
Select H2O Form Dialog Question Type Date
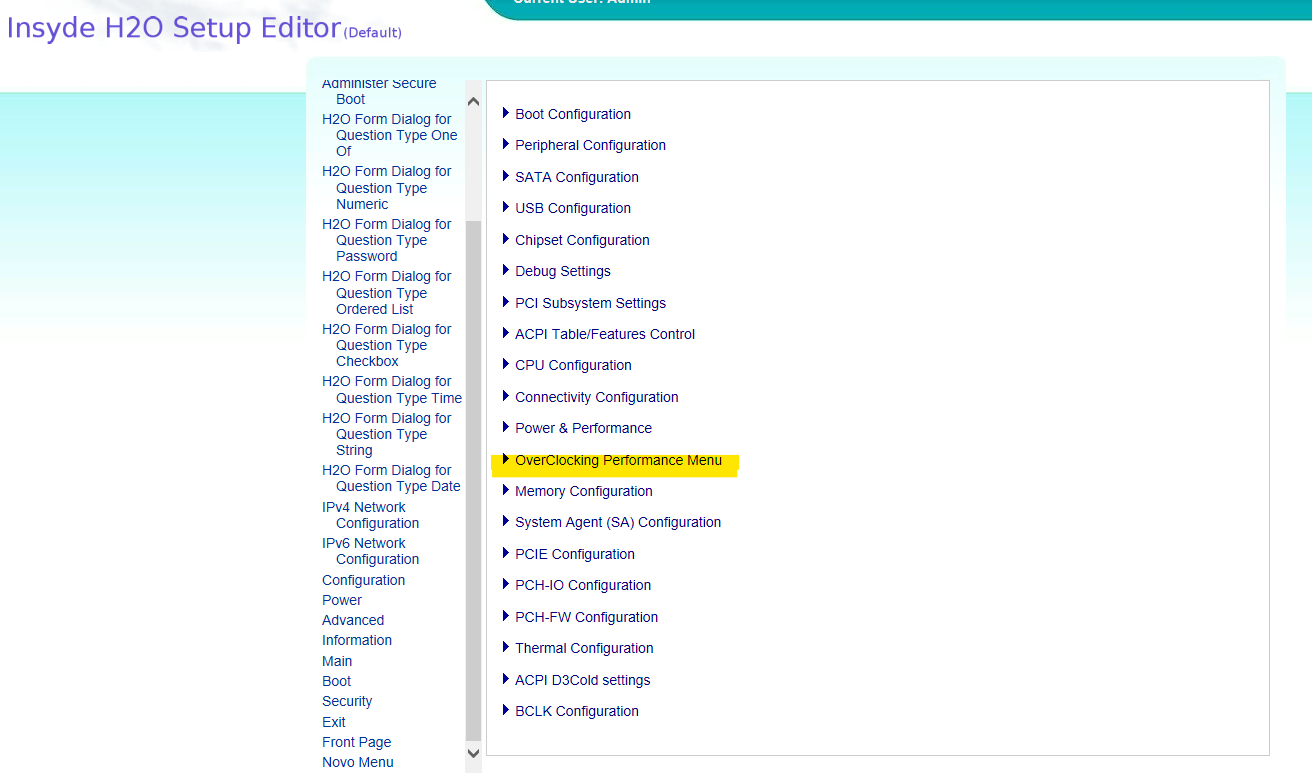(x=391, y=478)
